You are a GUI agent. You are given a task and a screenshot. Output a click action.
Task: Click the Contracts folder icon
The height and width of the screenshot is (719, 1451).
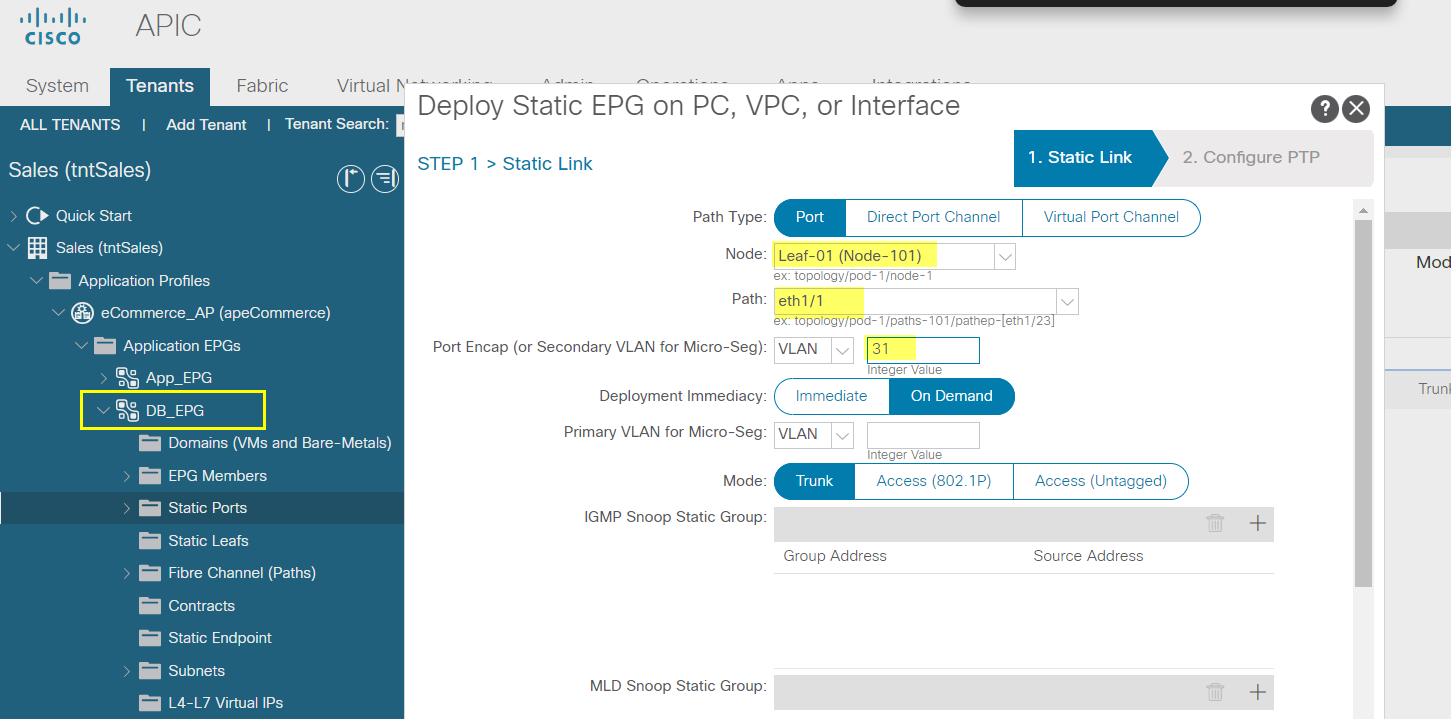[150, 606]
